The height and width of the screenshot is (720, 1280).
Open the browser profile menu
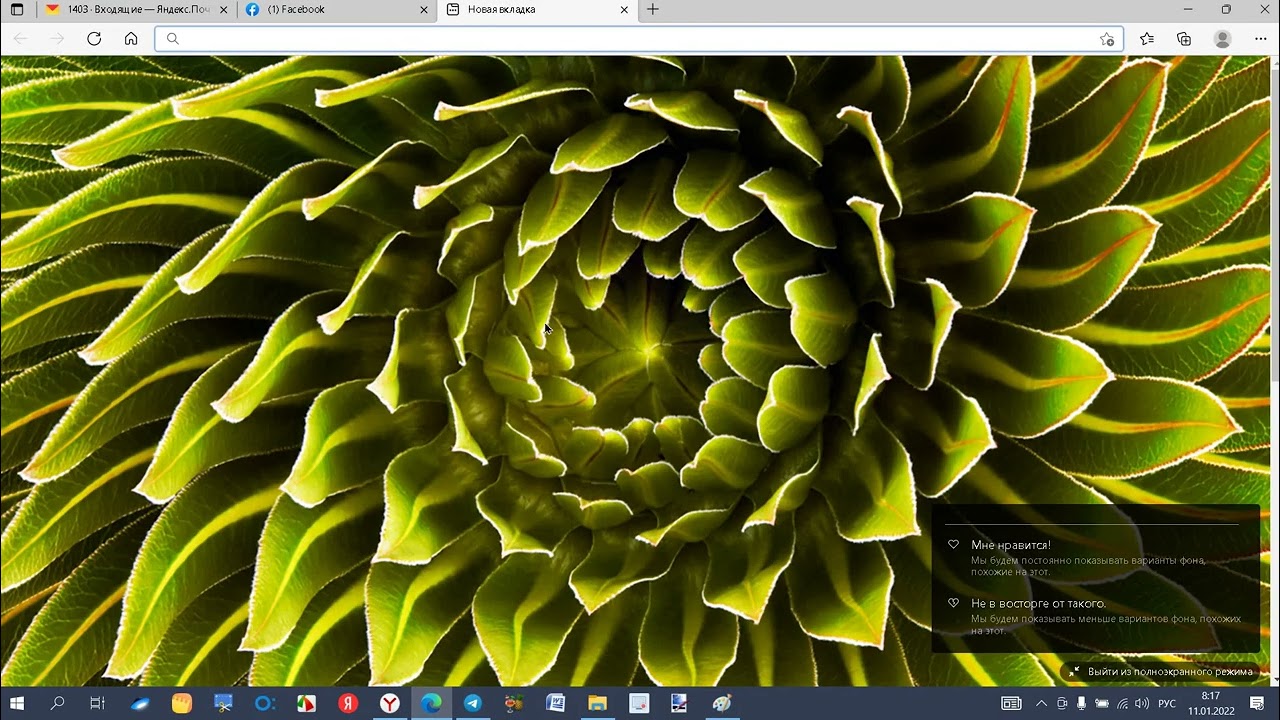click(1222, 39)
